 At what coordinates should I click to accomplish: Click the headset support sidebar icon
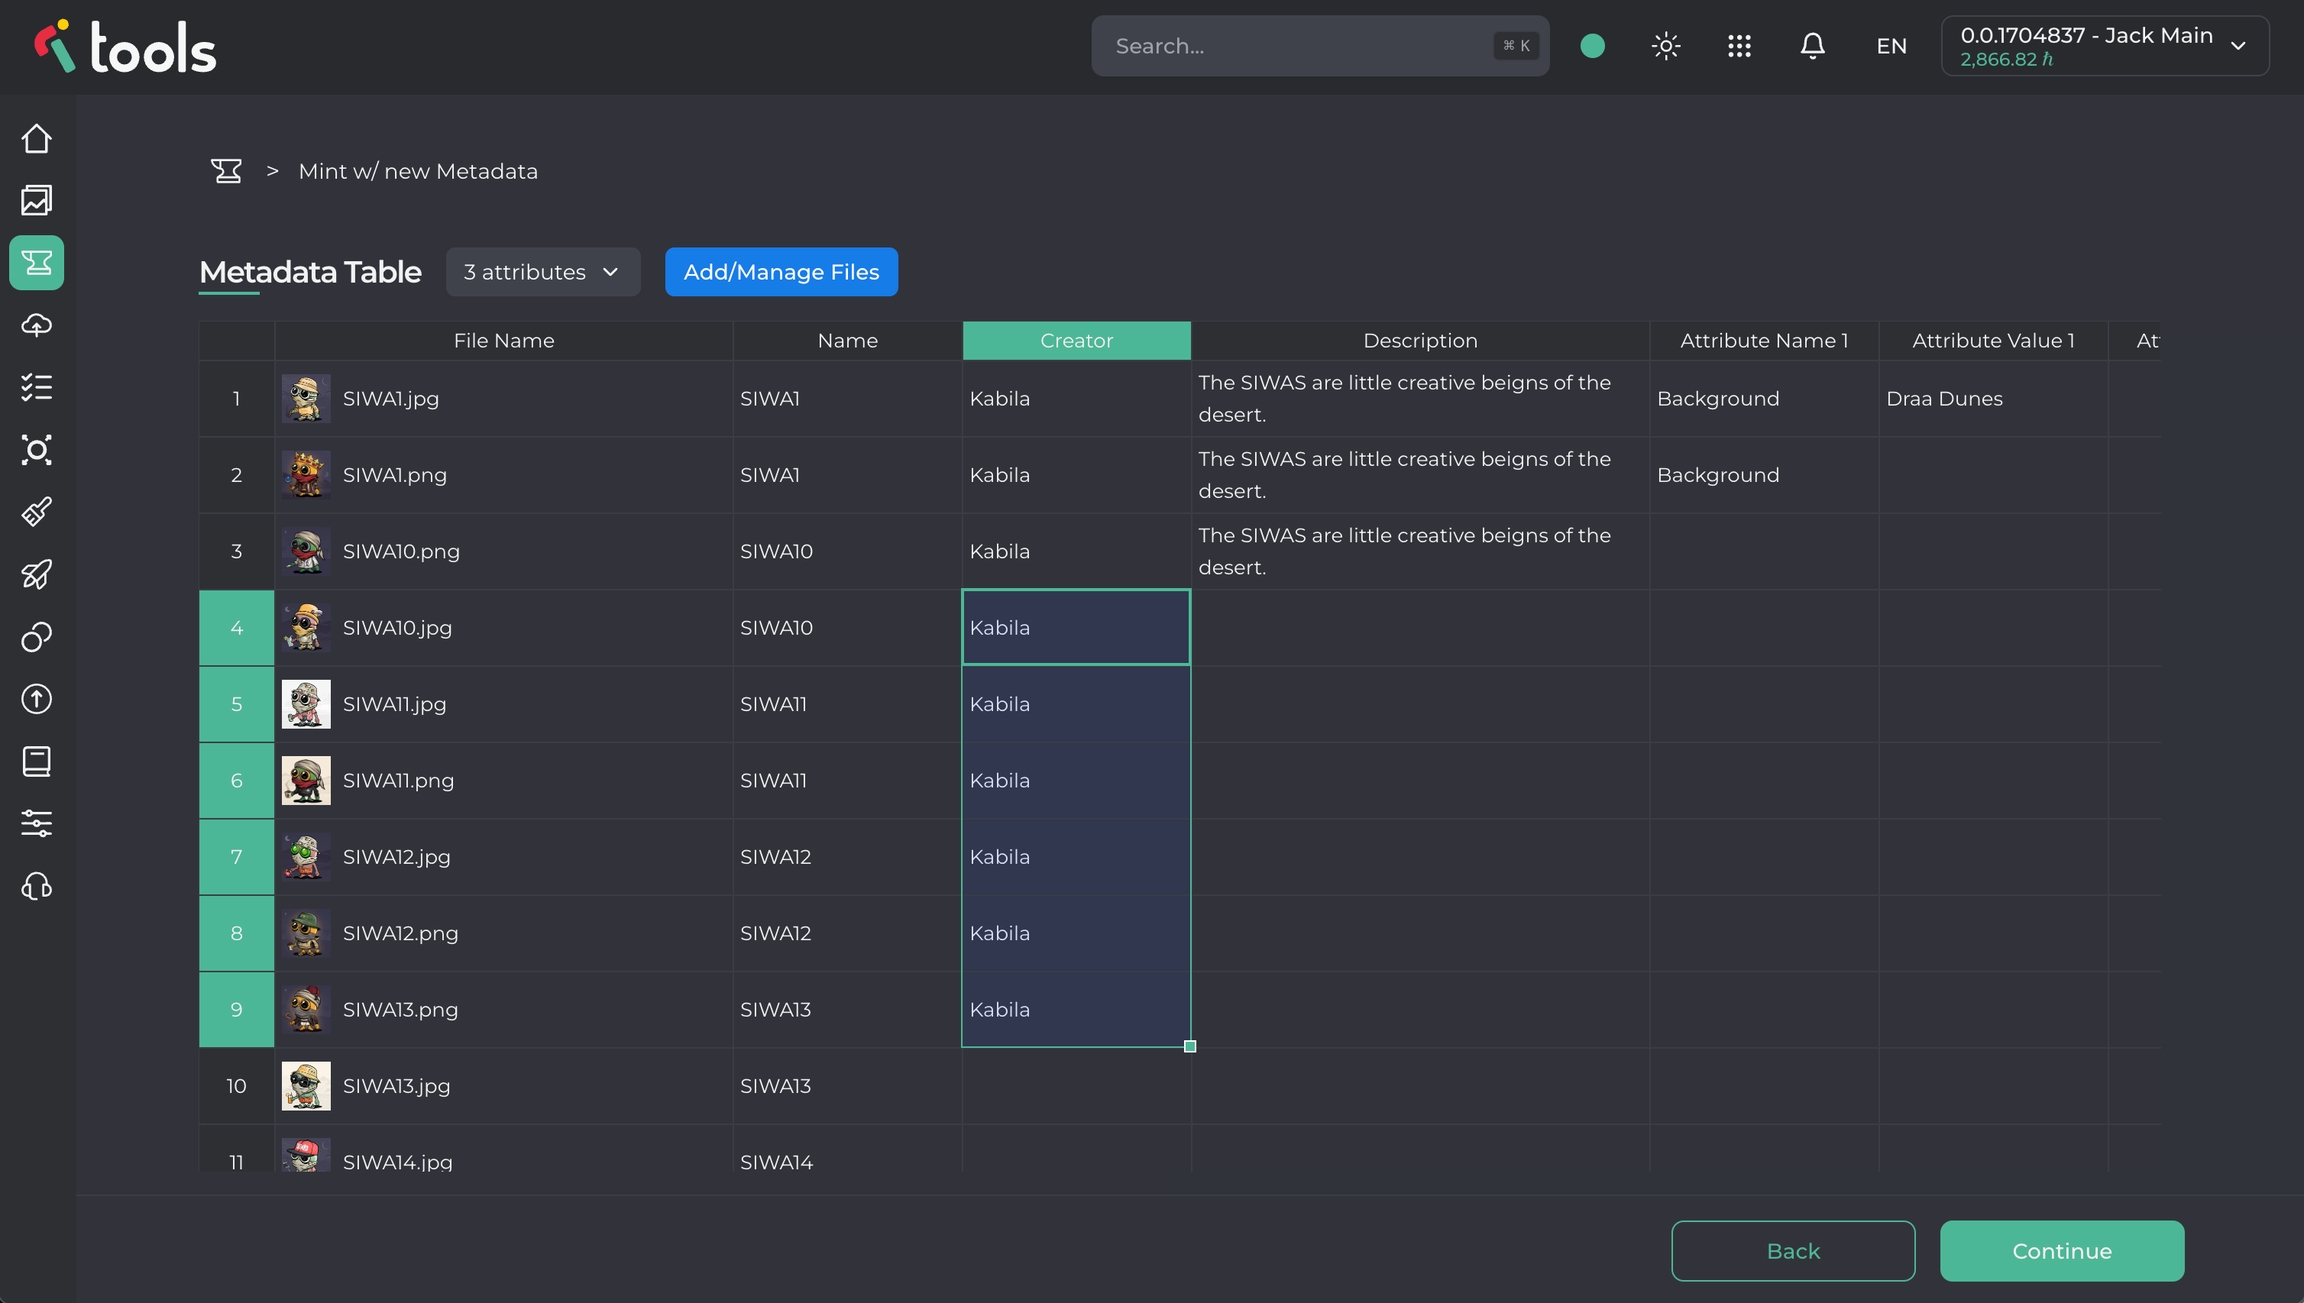(x=37, y=886)
